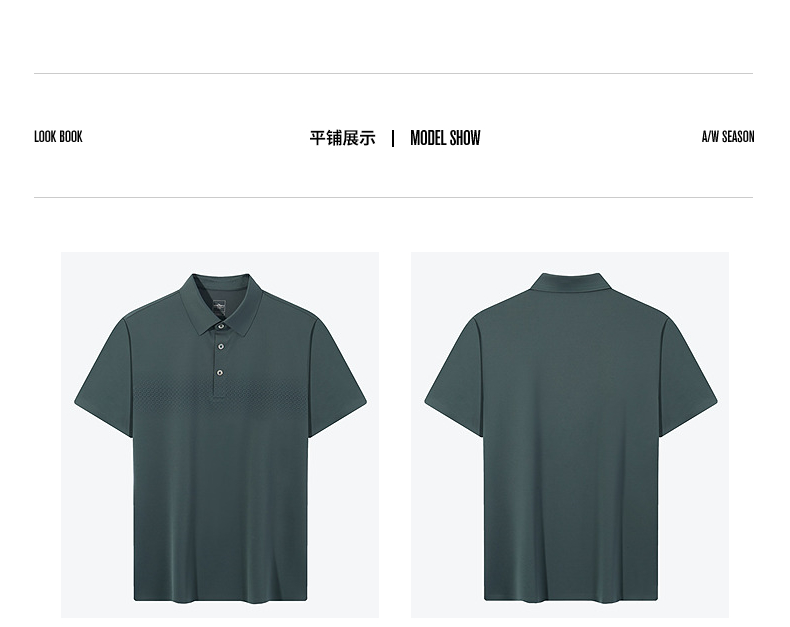Click the bottom hem of the front polo
The height and width of the screenshot is (627, 790).
coord(220,599)
